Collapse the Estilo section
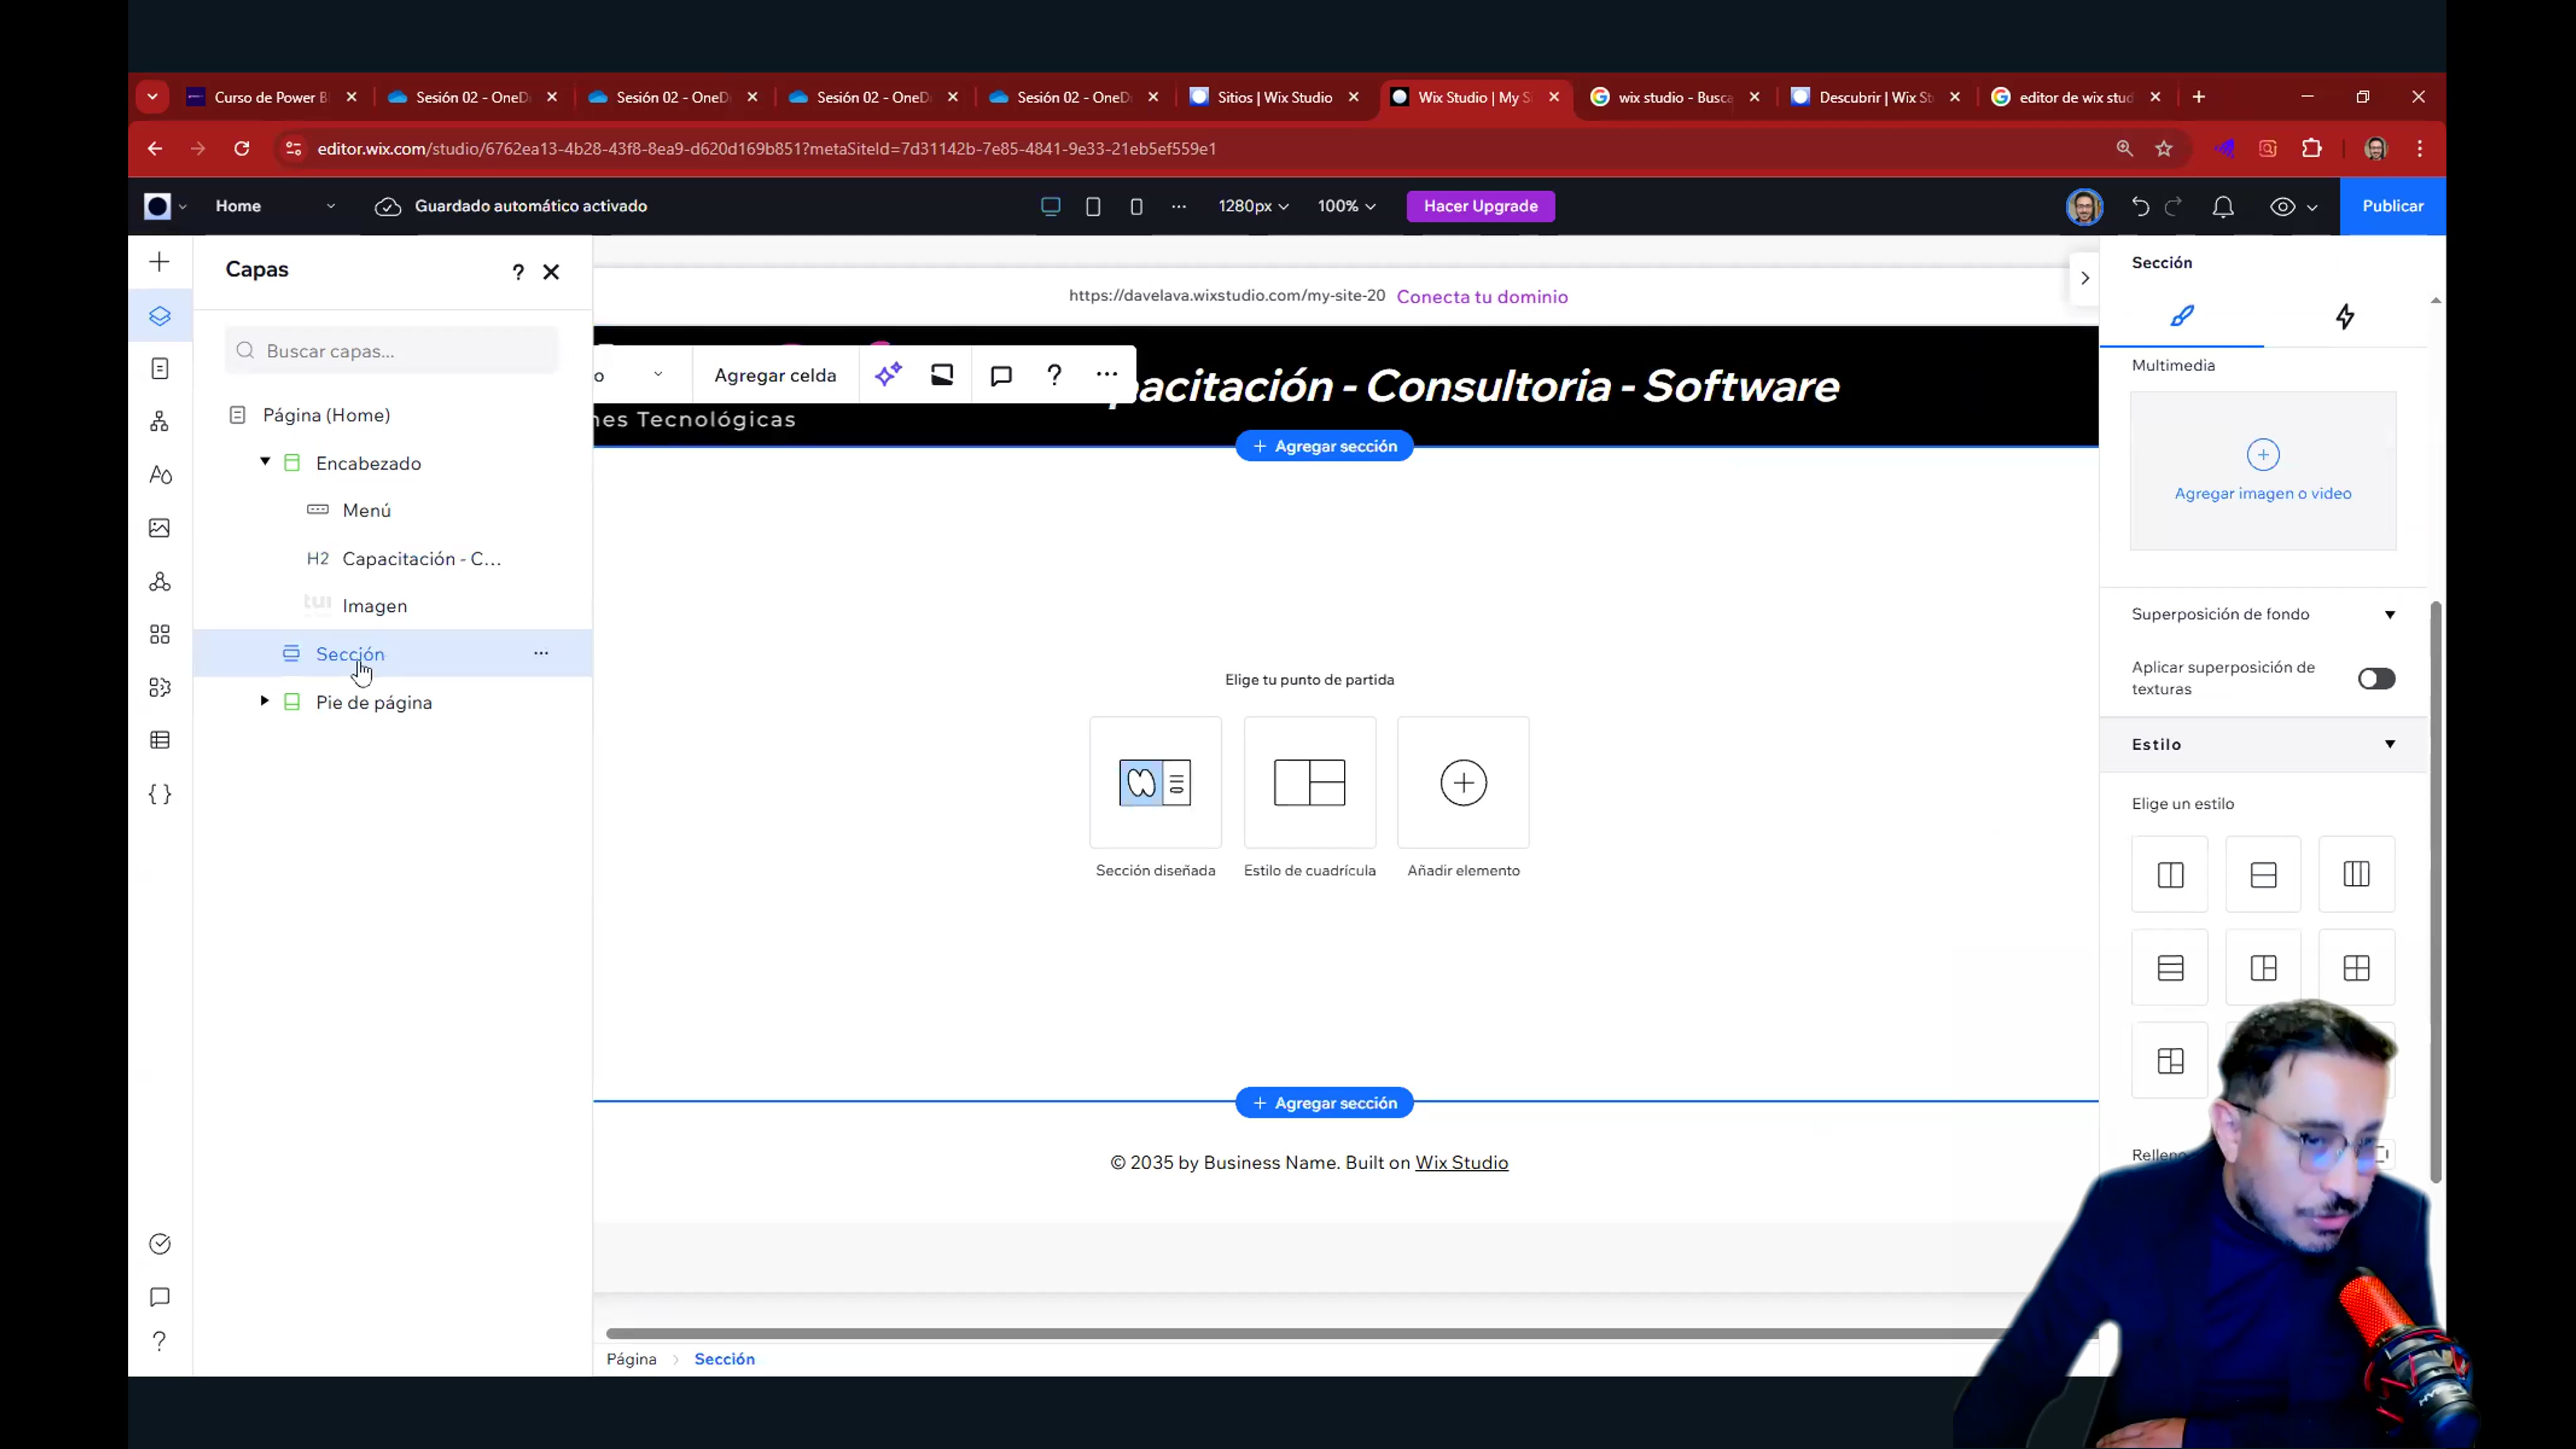The height and width of the screenshot is (1449, 2576). coord(2389,744)
